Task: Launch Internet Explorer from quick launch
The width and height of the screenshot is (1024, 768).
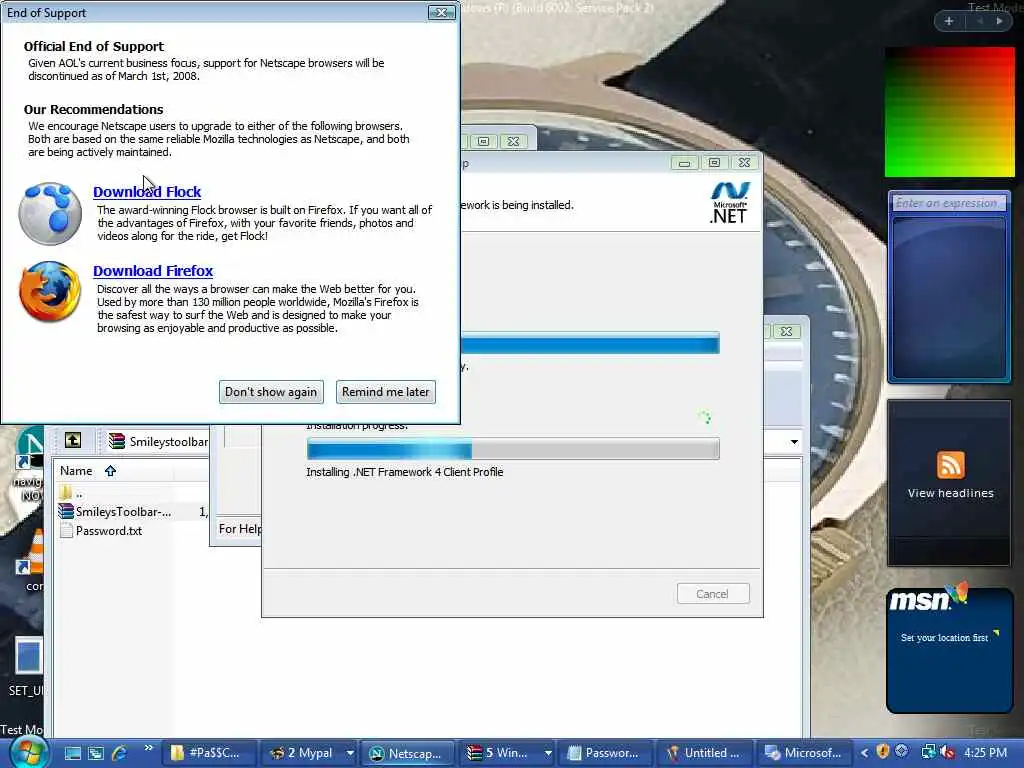Action: click(x=119, y=753)
